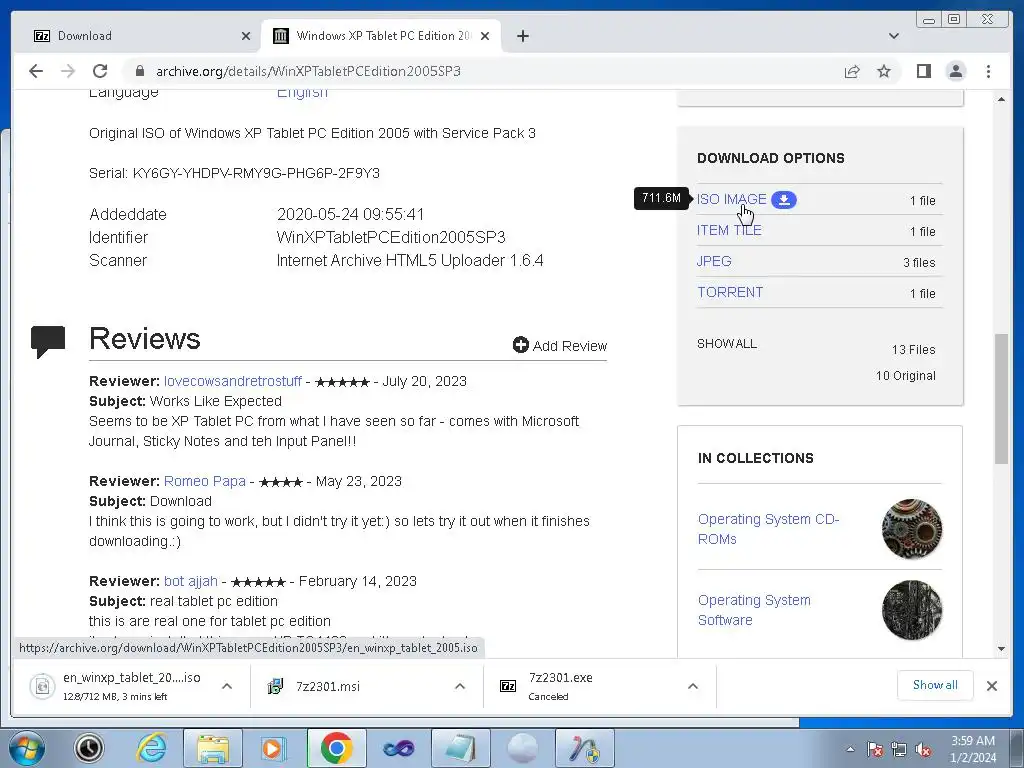View site information via the lock icon
1024x768 pixels.
pyautogui.click(x=140, y=71)
